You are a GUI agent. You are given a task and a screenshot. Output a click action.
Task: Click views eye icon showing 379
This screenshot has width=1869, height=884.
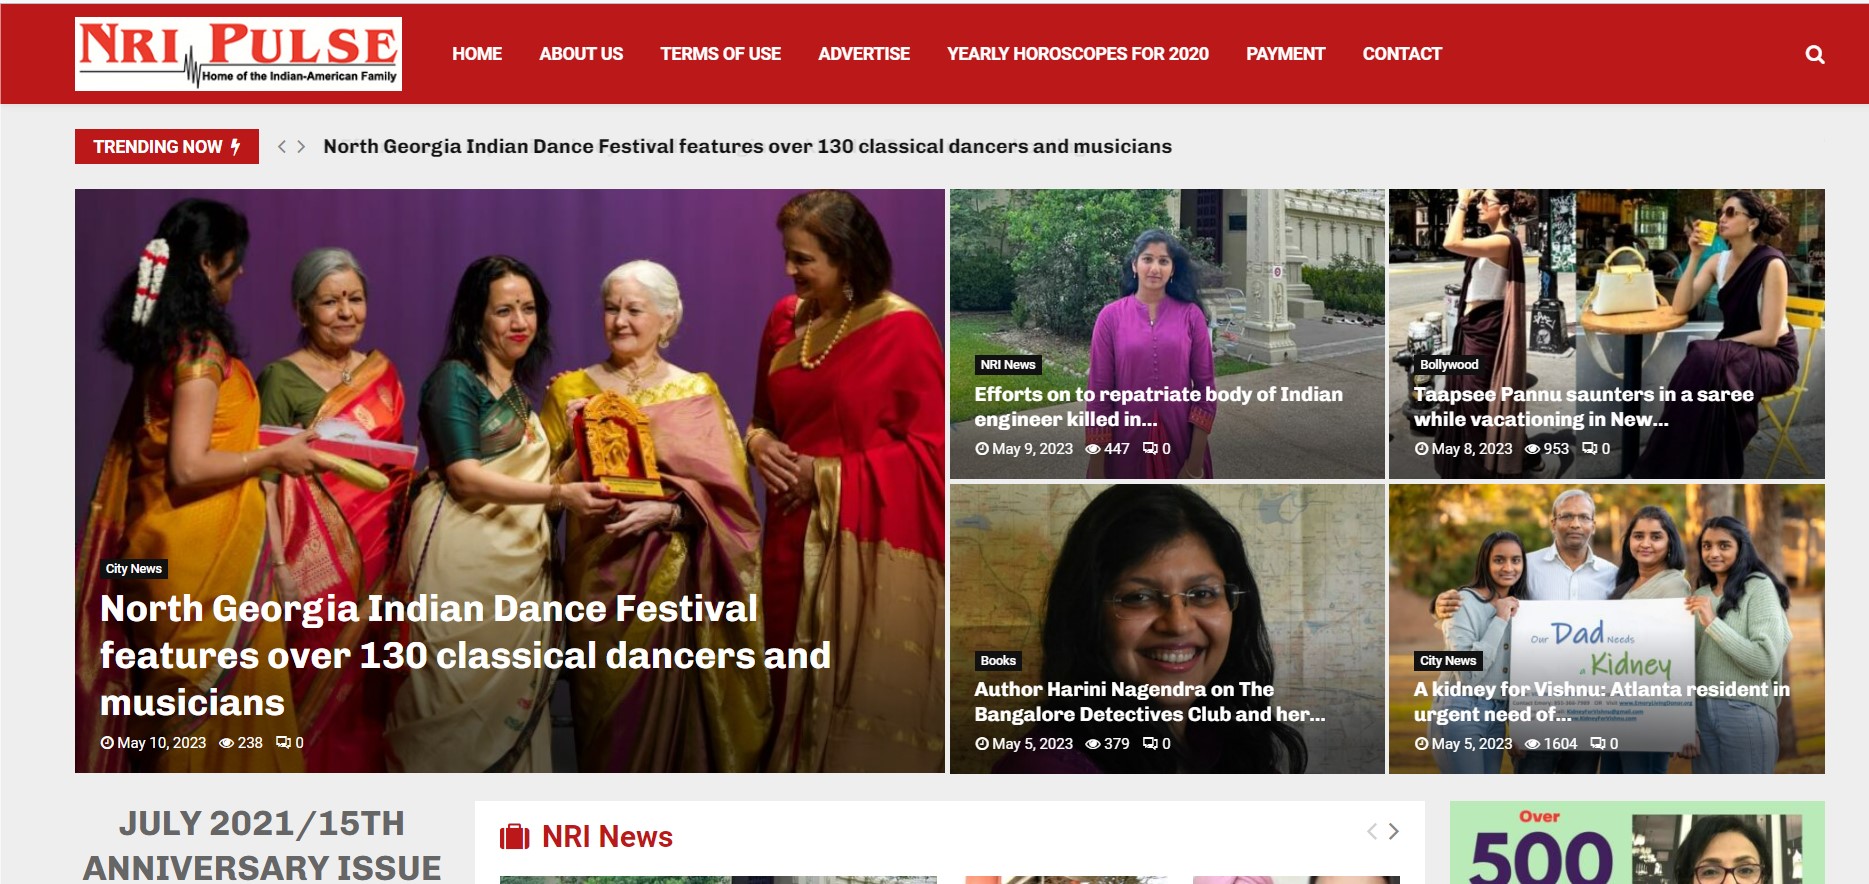click(1093, 744)
